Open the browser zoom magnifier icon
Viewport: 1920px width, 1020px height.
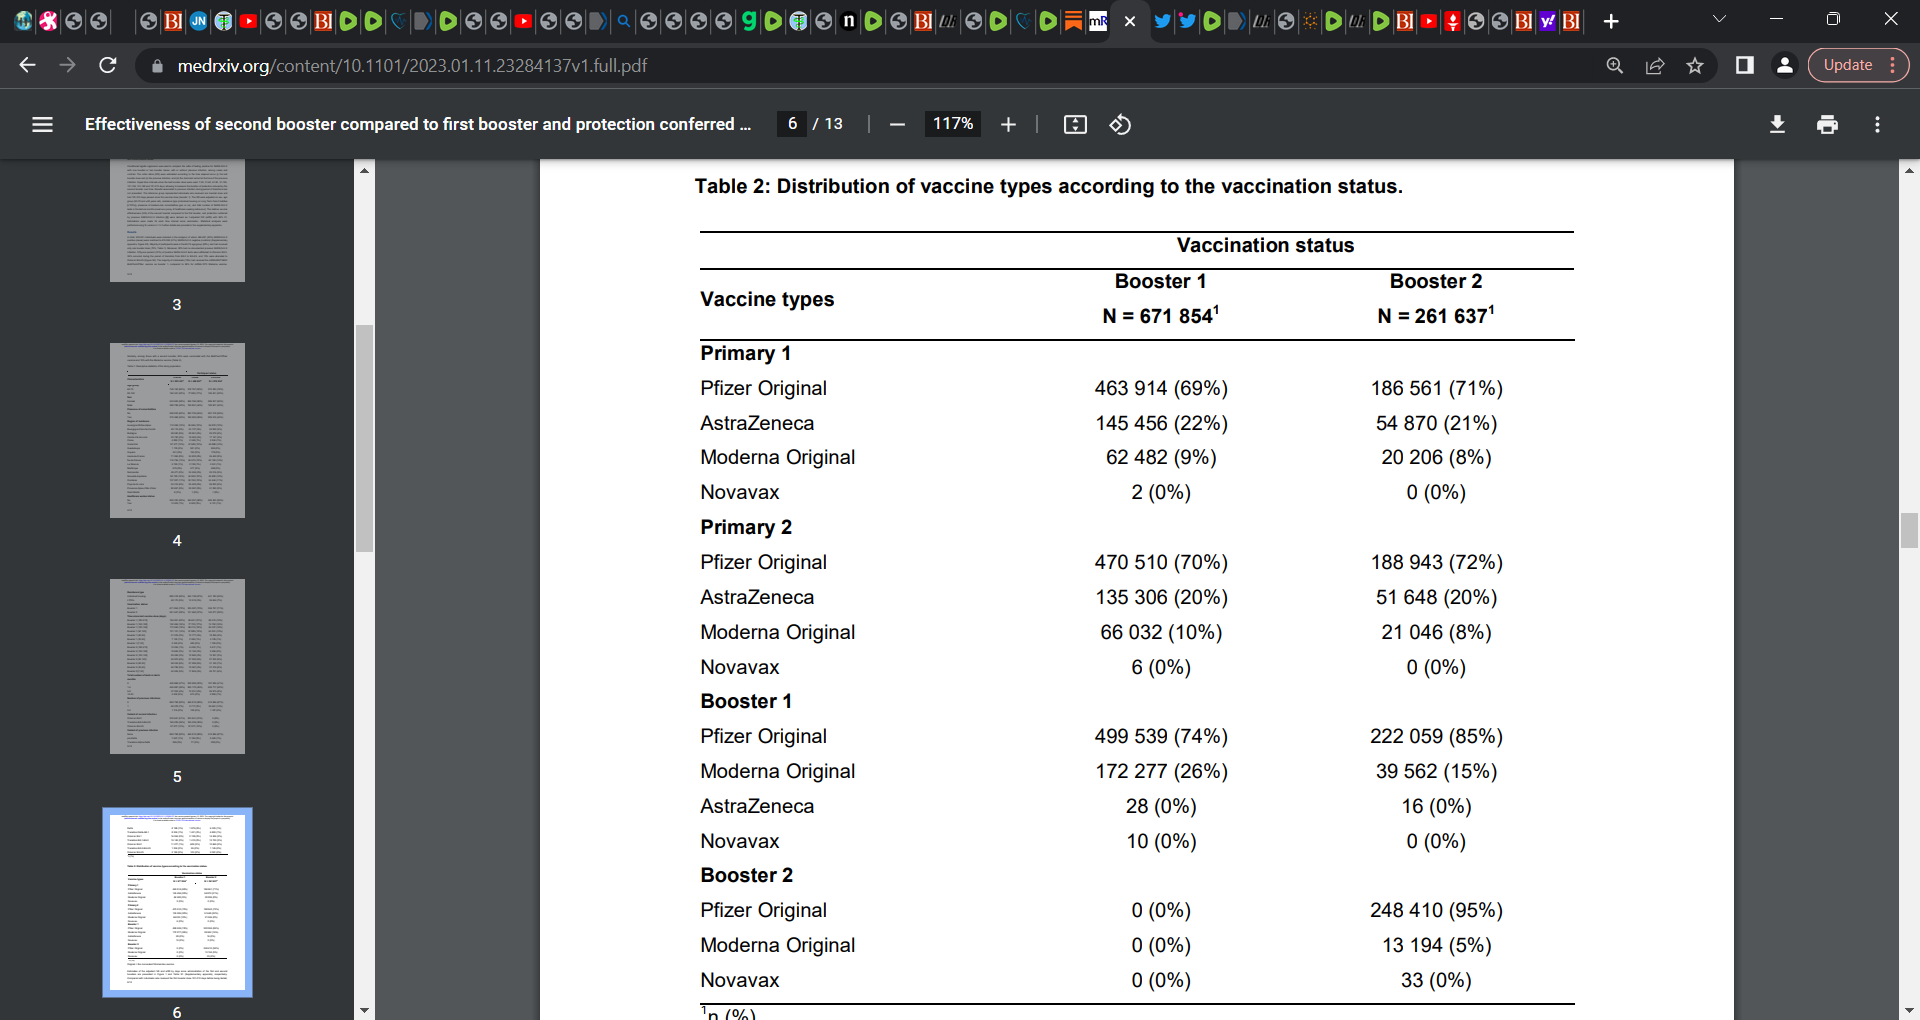(1614, 65)
